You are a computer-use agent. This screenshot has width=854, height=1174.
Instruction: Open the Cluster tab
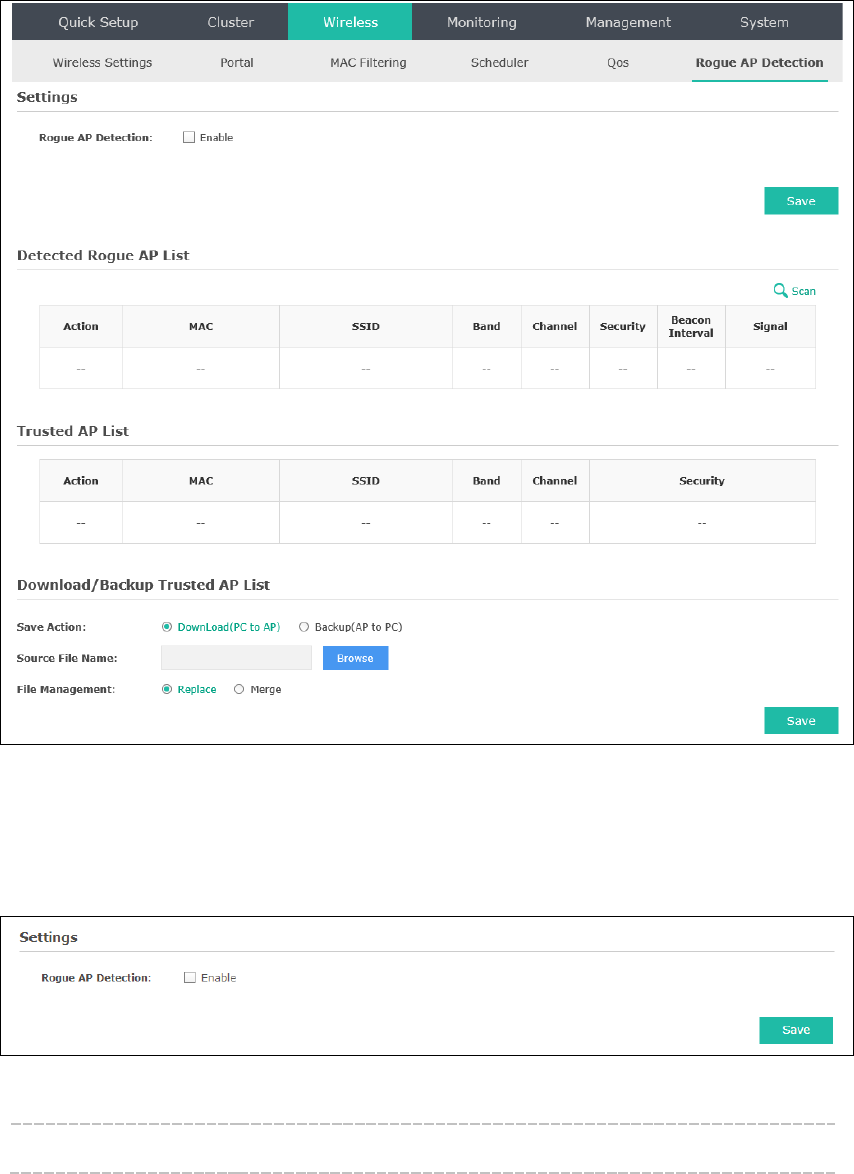point(231,22)
